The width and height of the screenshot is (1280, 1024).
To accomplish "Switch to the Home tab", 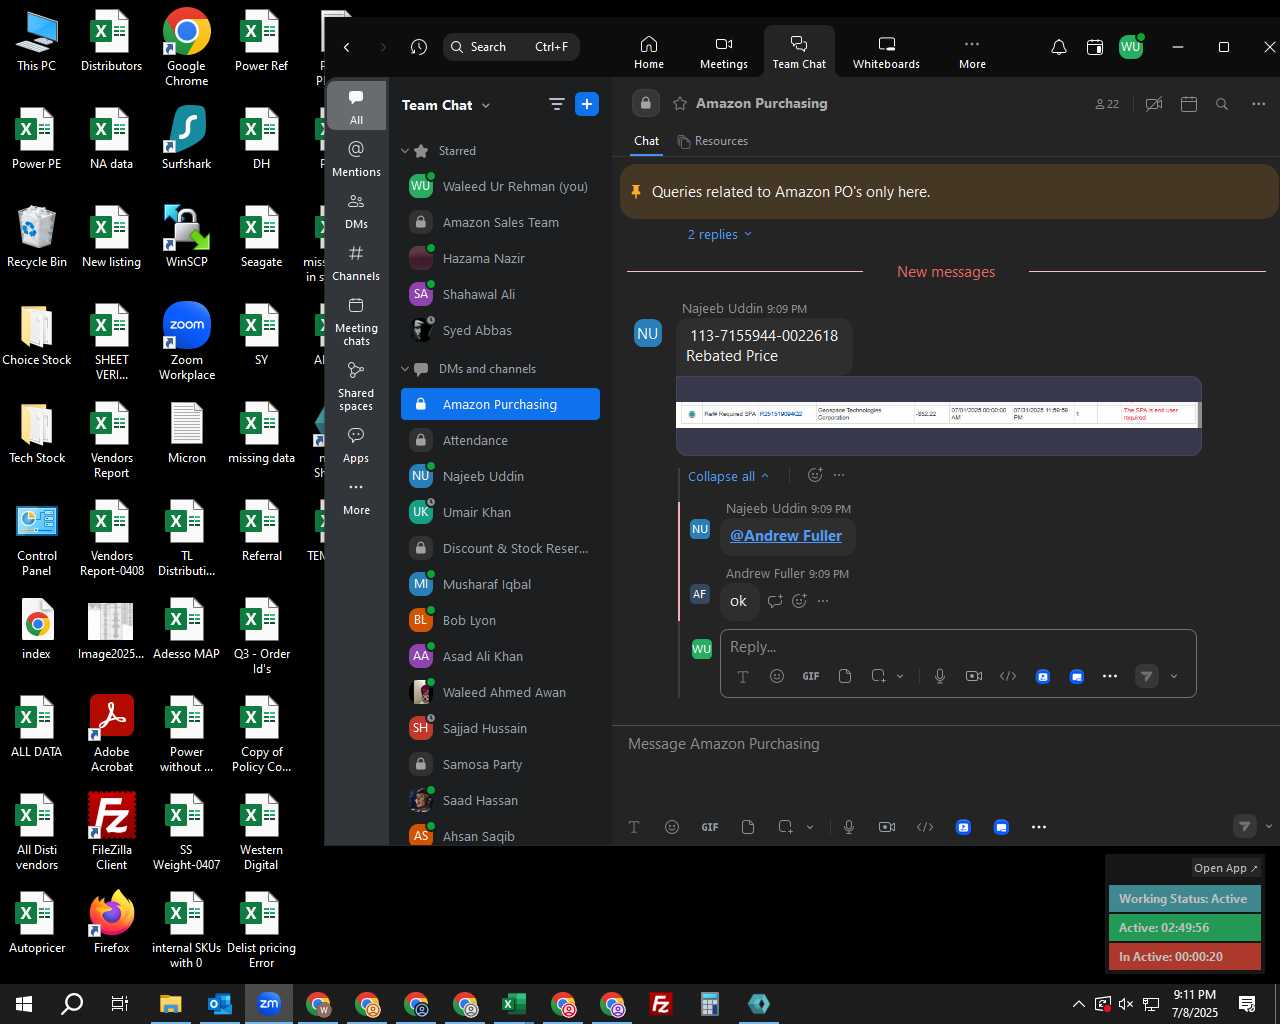I will coord(649,52).
